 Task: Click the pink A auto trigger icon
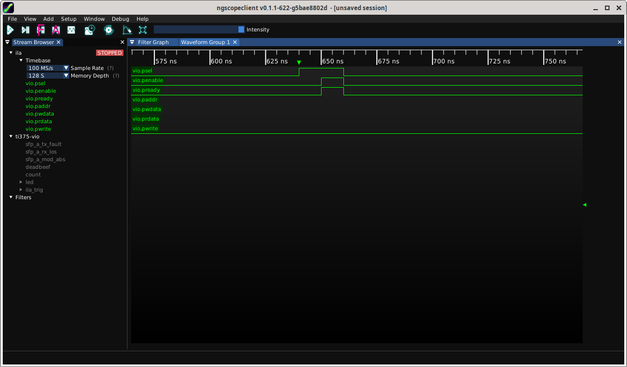coord(56,30)
